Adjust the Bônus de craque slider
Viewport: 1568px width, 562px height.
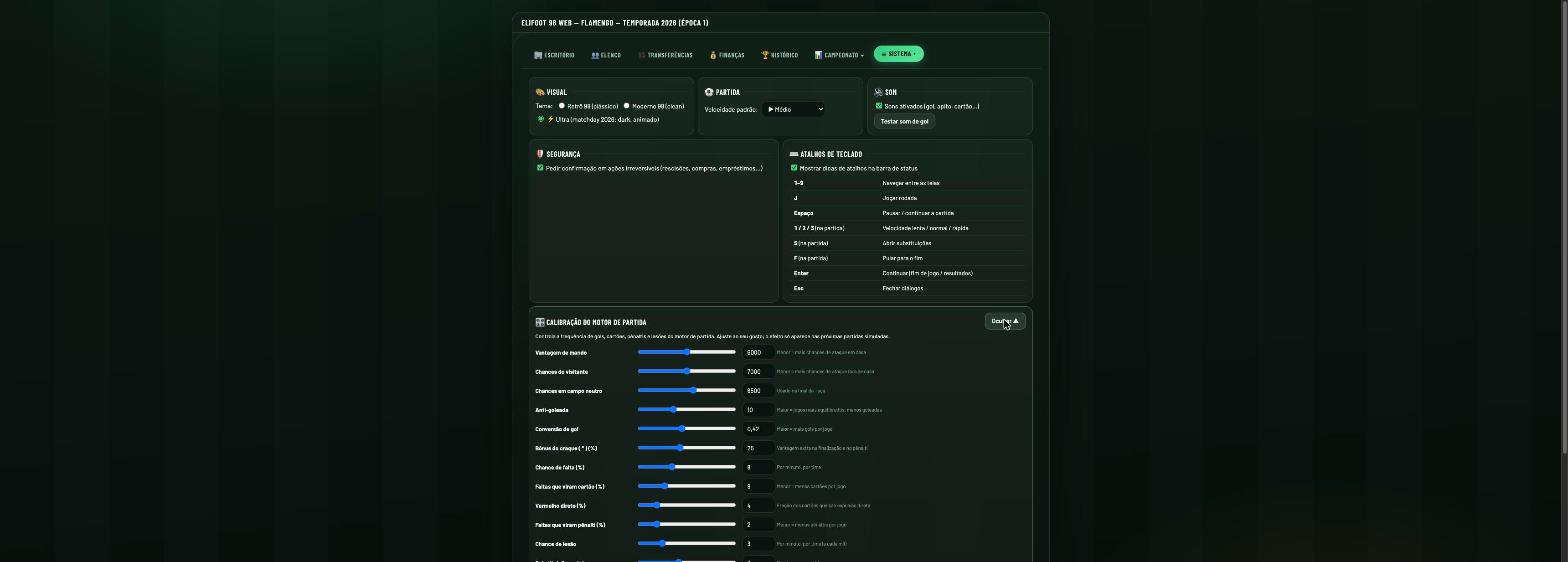click(687, 448)
